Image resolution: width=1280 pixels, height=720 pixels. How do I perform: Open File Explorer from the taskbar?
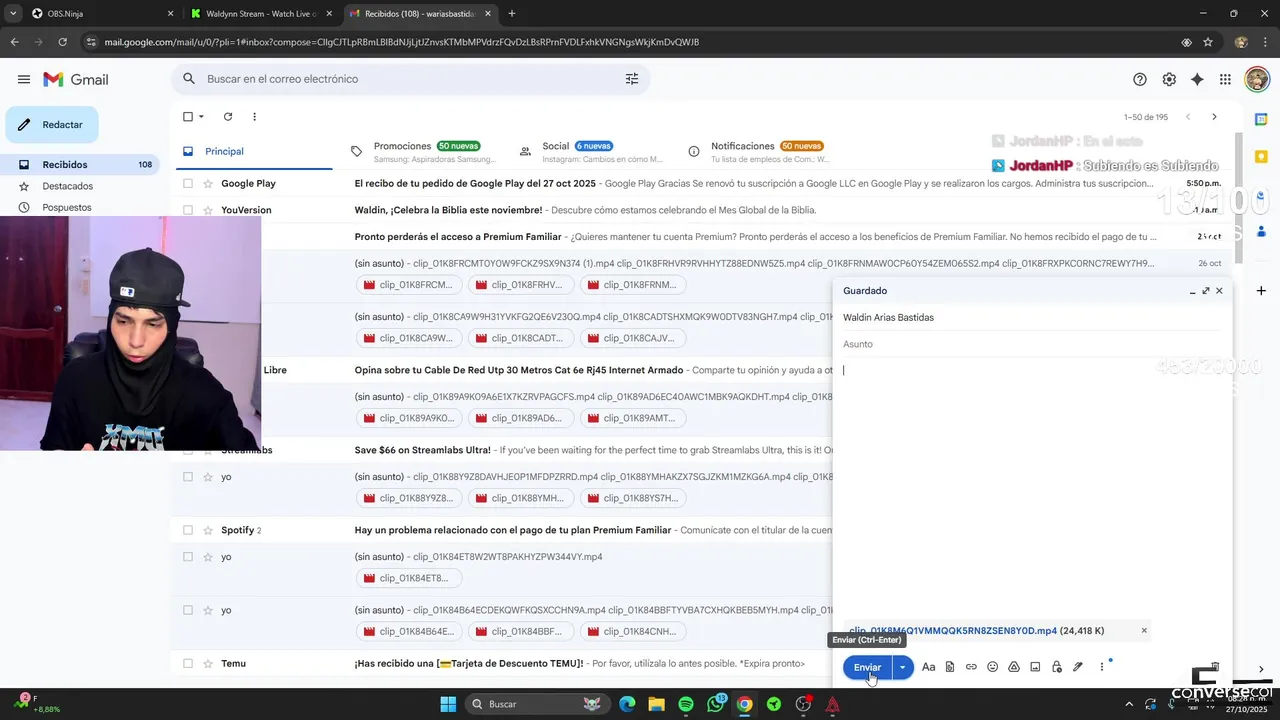tap(656, 704)
